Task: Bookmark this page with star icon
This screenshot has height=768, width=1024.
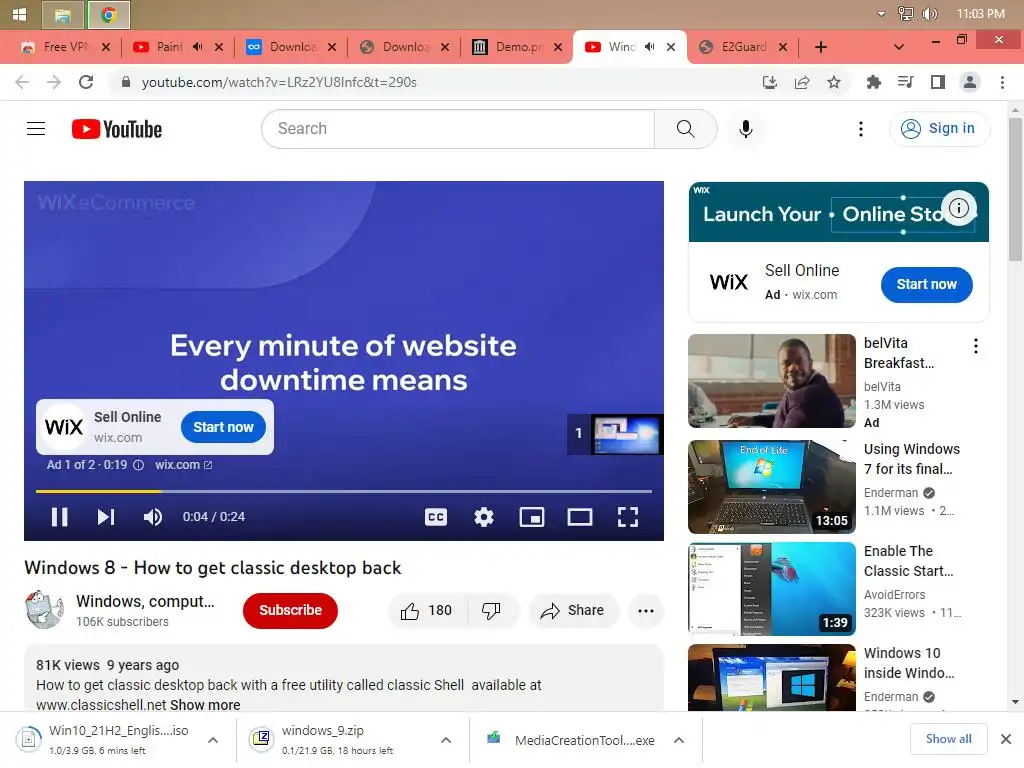Action: (x=834, y=82)
